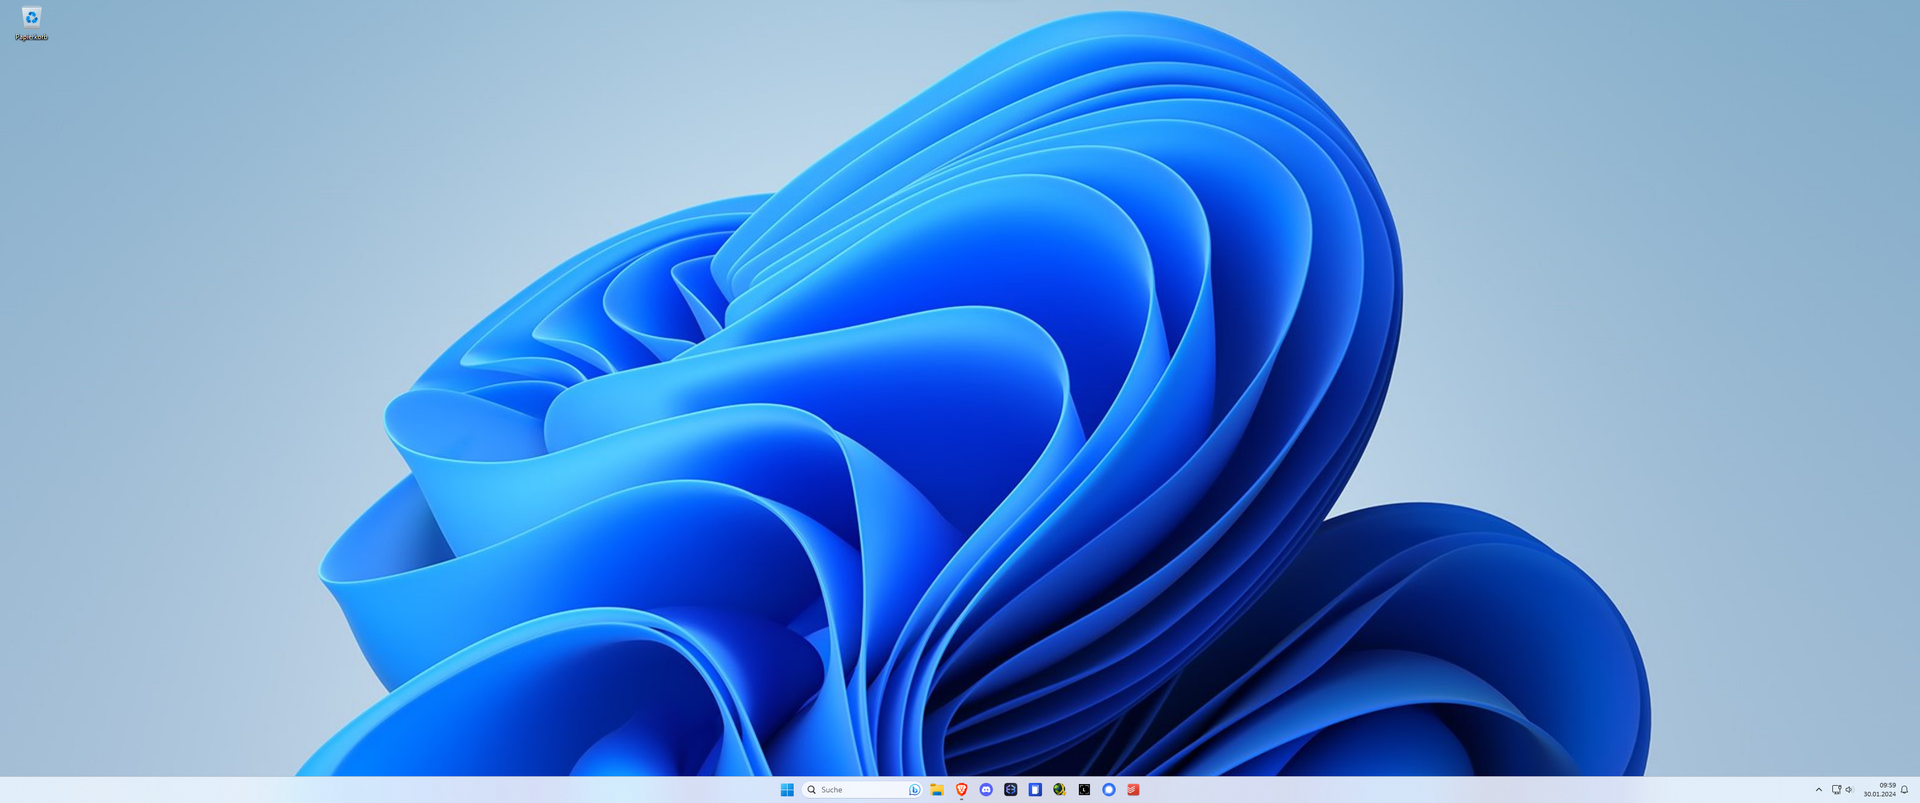Image resolution: width=1920 pixels, height=803 pixels.
Task: Launch the globe with magnifier taskbar app
Action: (x=1059, y=790)
